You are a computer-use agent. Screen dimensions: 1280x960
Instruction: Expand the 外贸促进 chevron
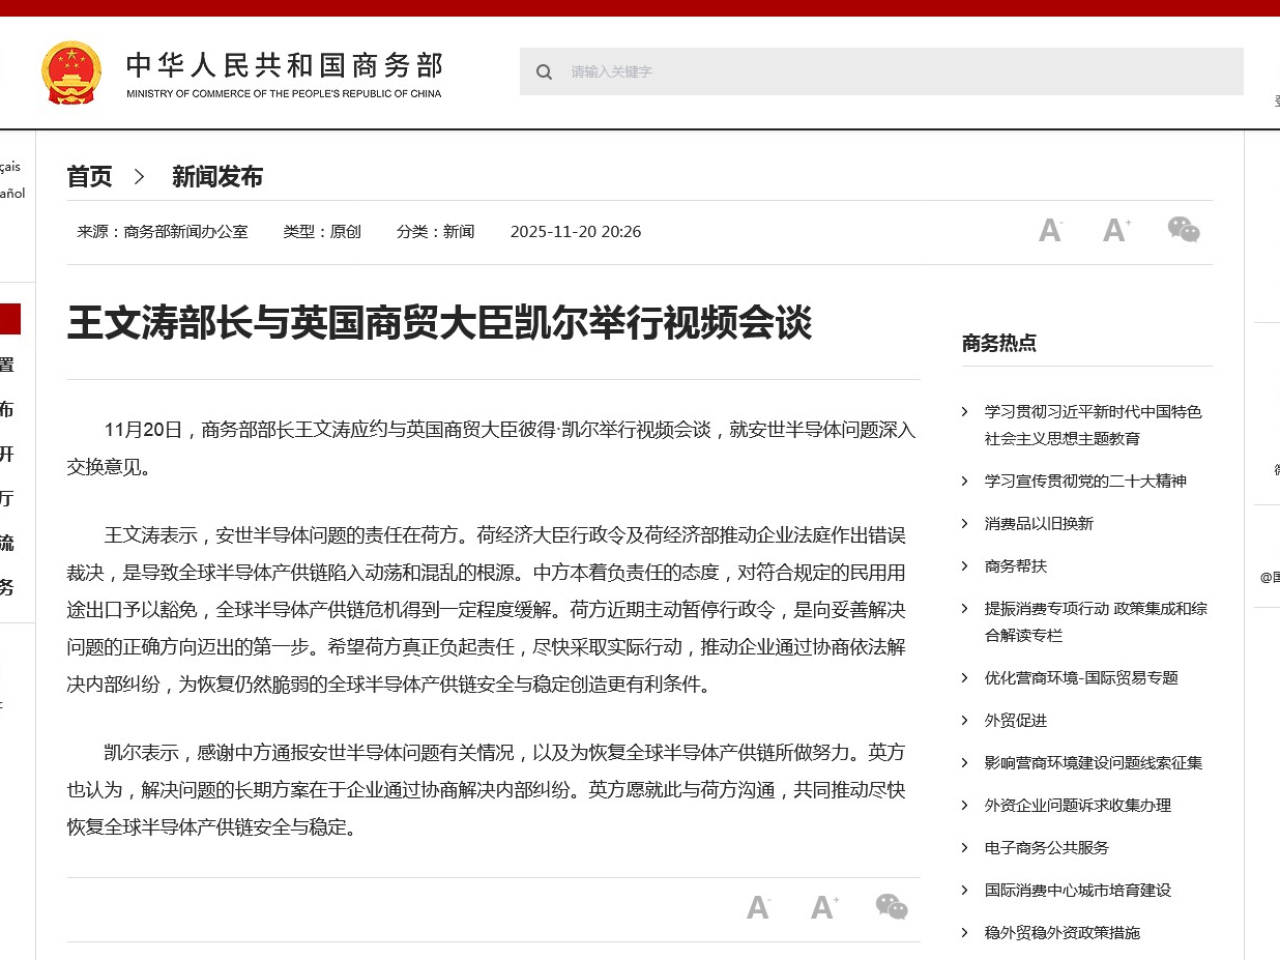963,720
